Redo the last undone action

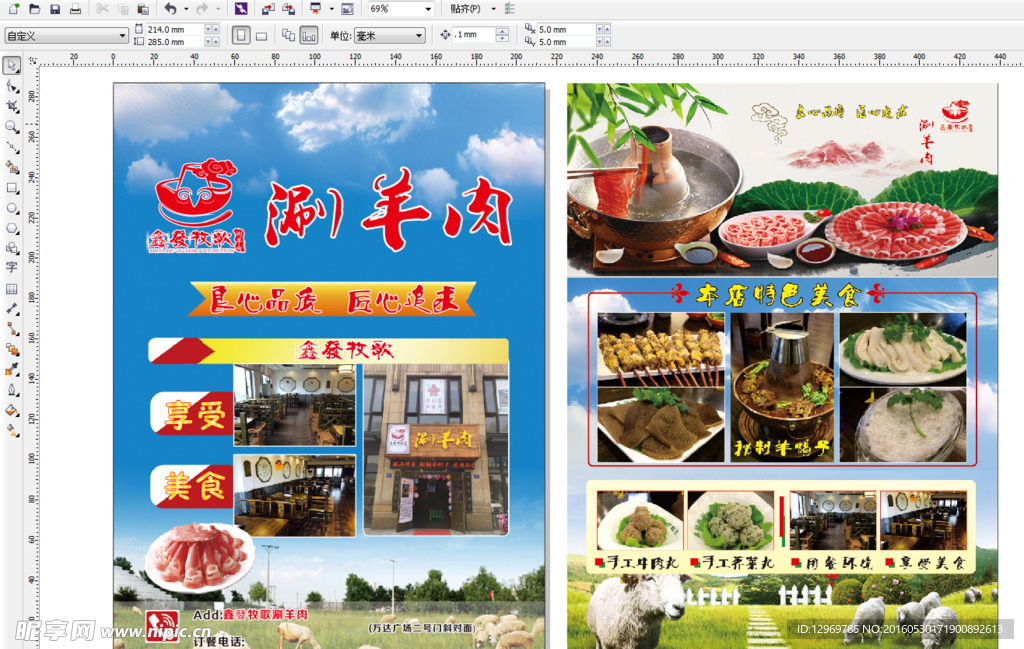(x=202, y=8)
